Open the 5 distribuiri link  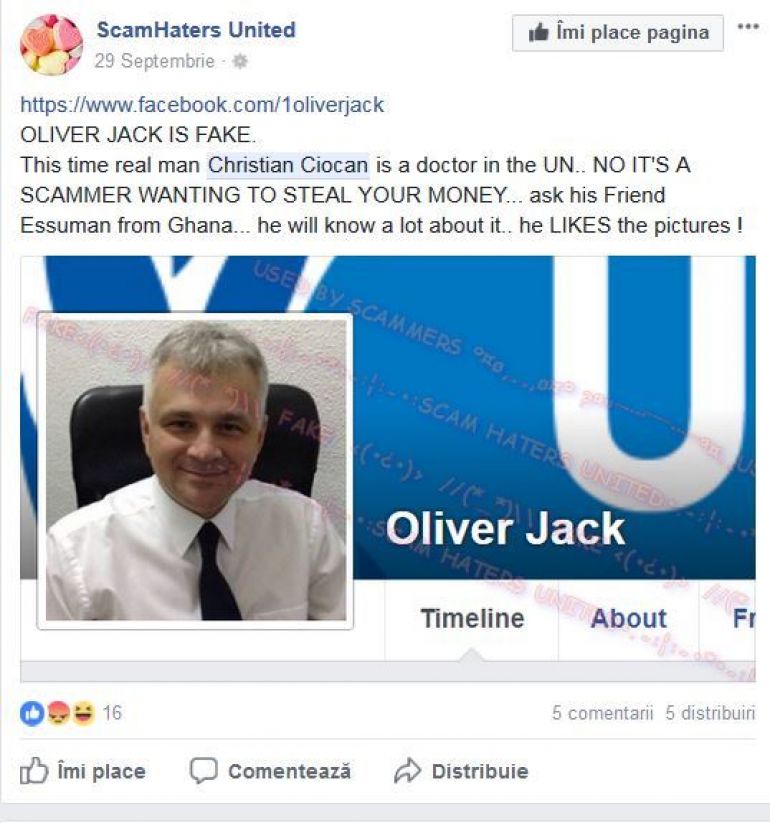710,713
